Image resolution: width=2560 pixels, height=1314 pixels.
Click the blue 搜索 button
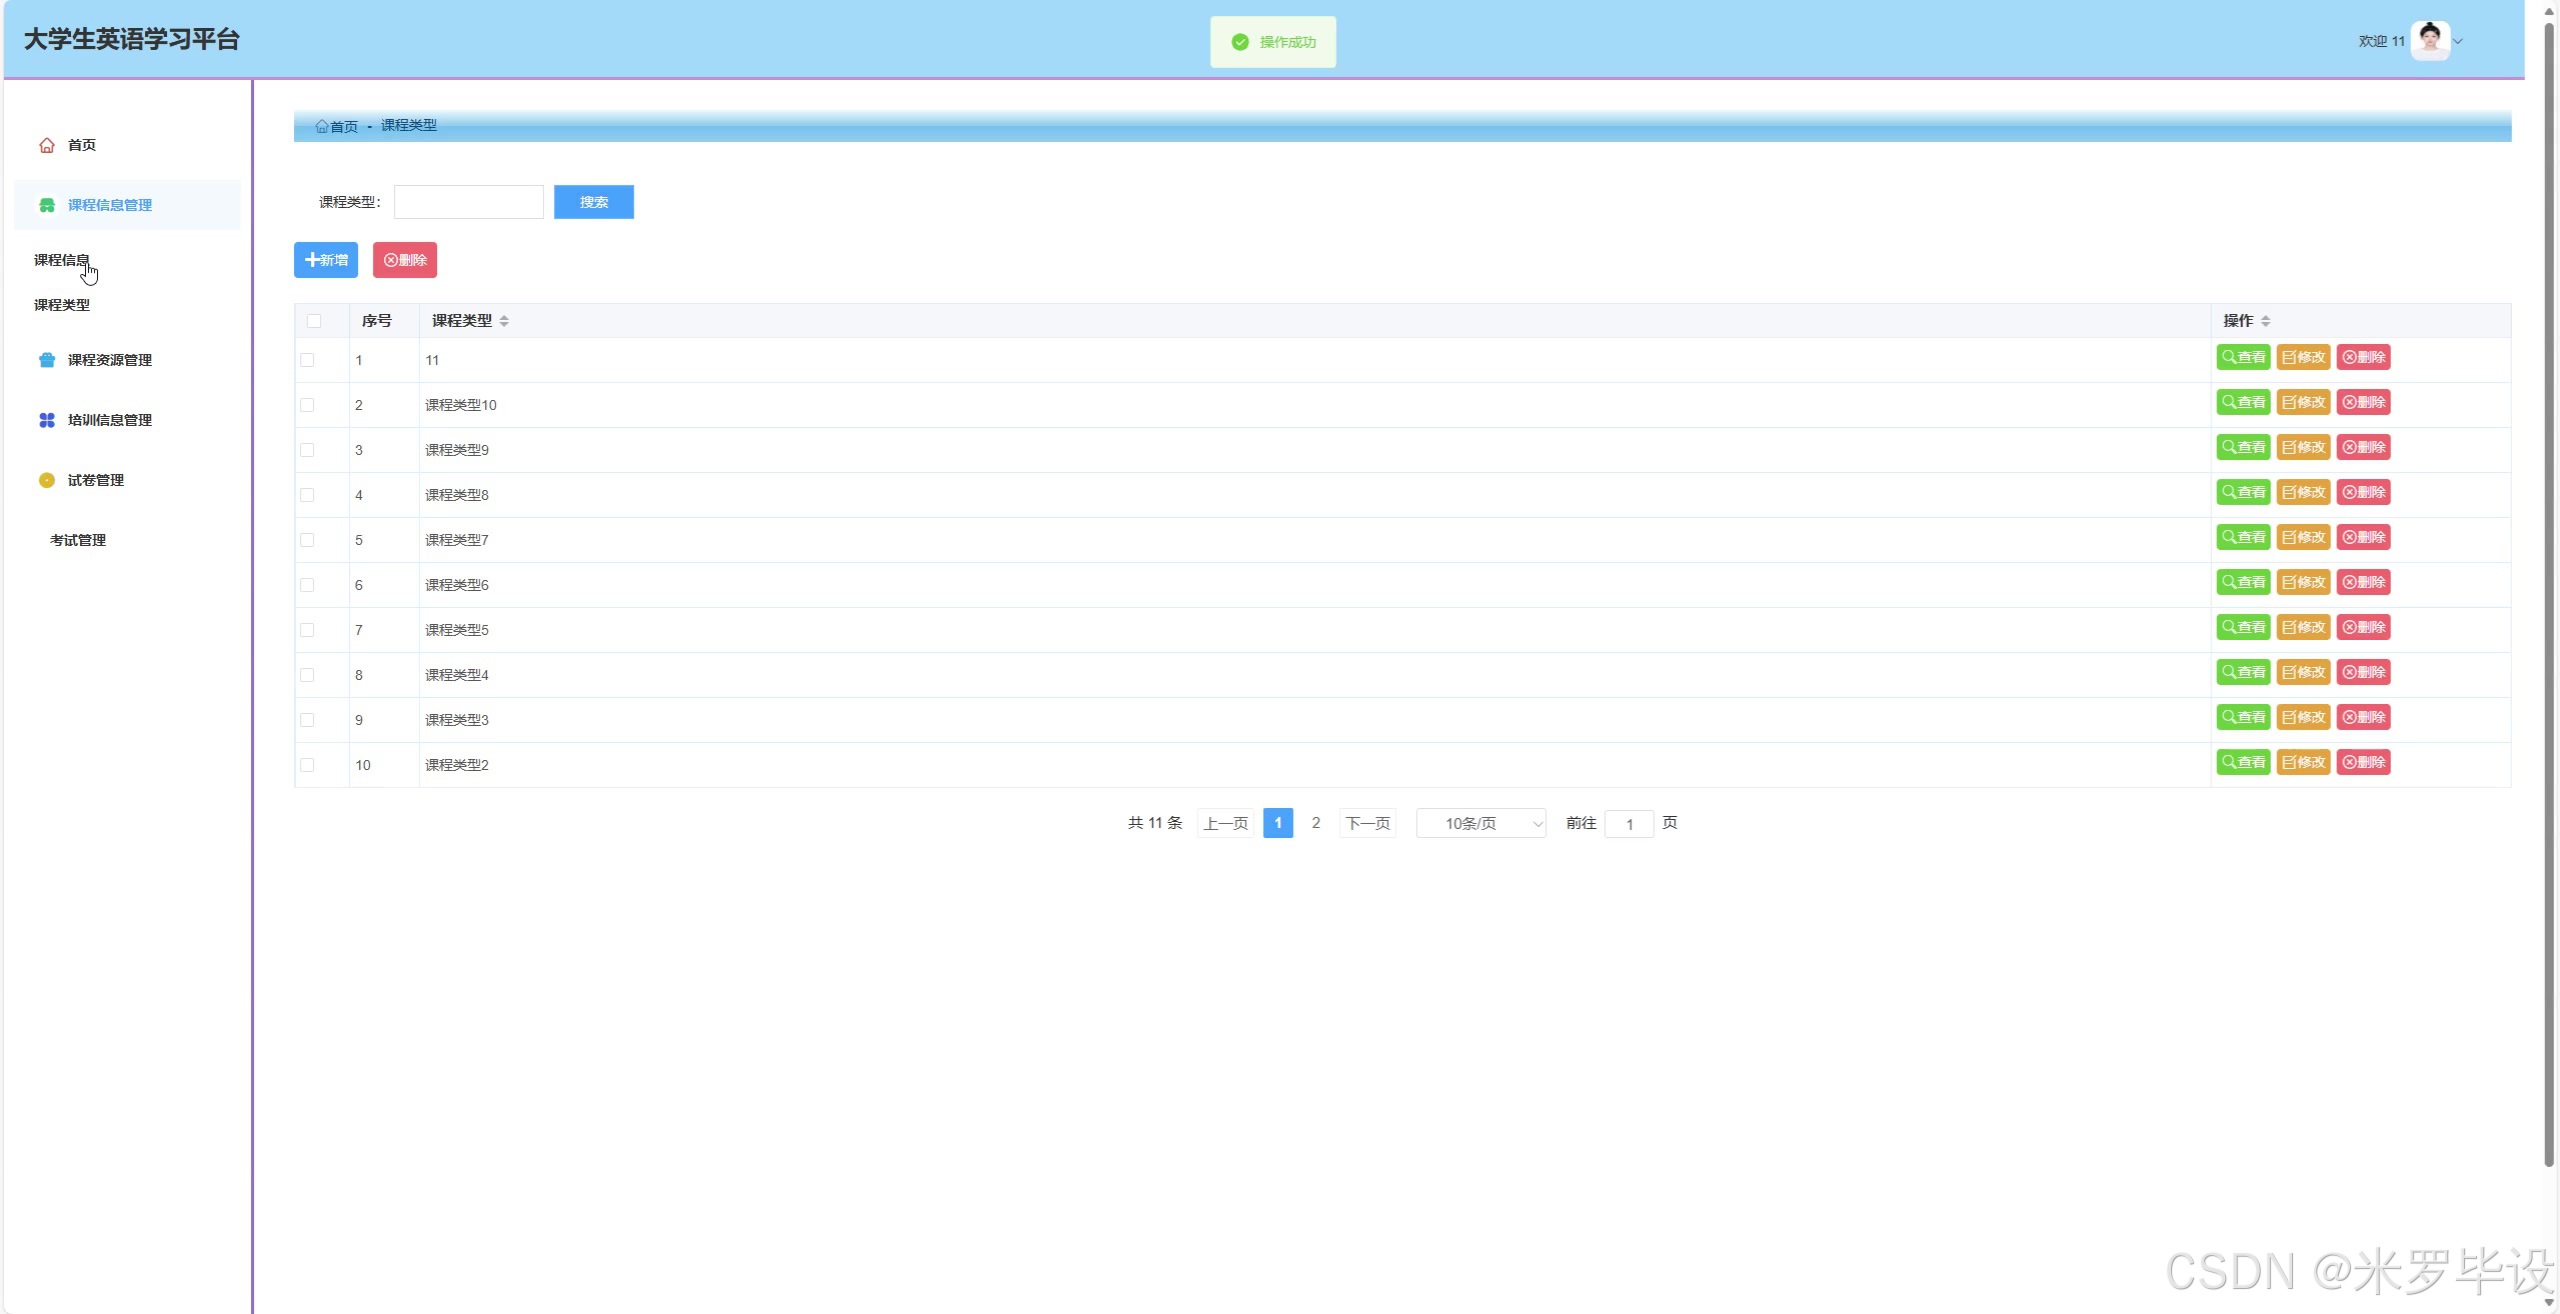pos(594,202)
